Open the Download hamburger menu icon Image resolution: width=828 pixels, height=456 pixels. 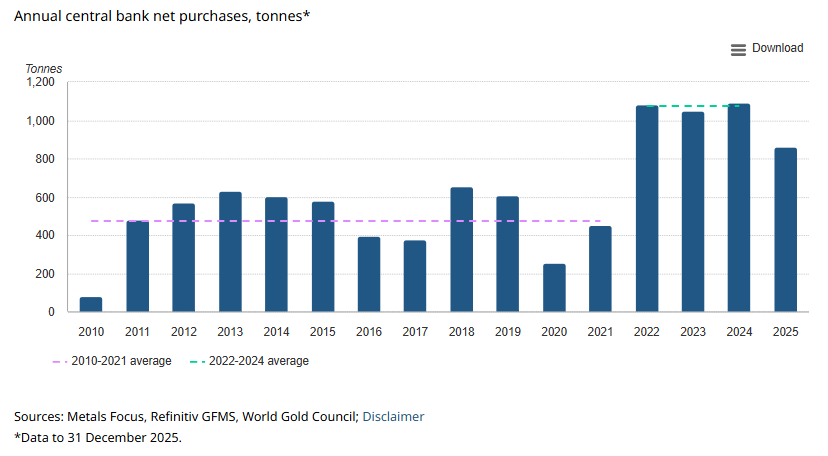tap(738, 50)
